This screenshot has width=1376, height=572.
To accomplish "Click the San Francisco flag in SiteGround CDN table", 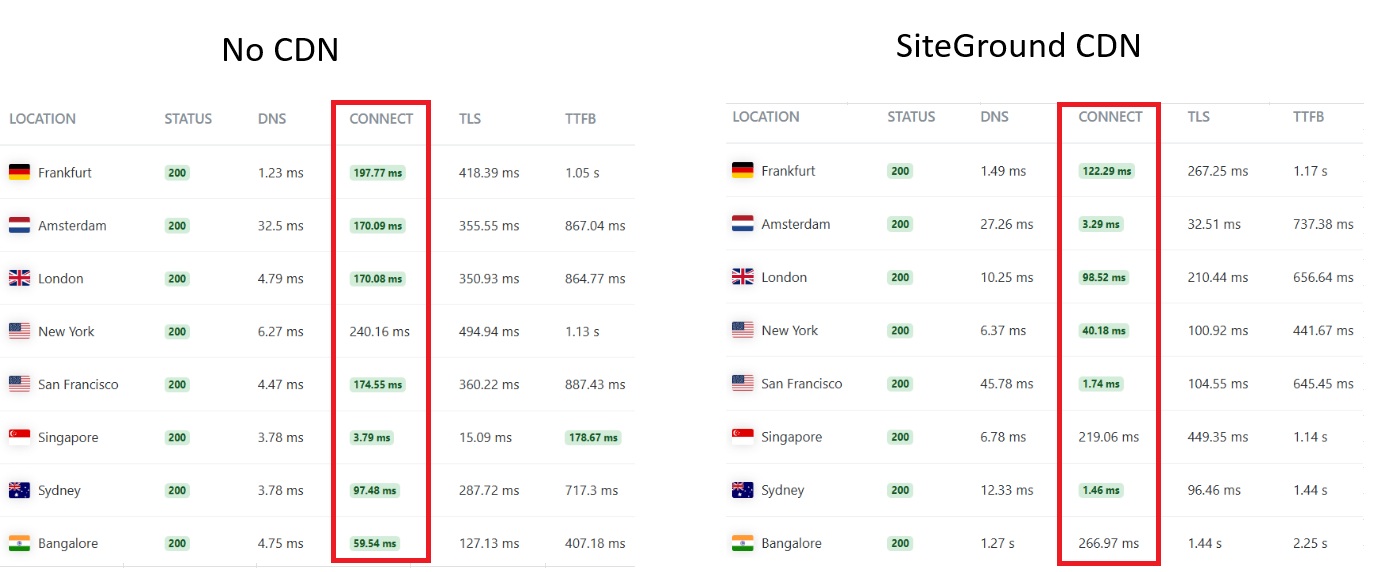I will pyautogui.click(x=742, y=383).
